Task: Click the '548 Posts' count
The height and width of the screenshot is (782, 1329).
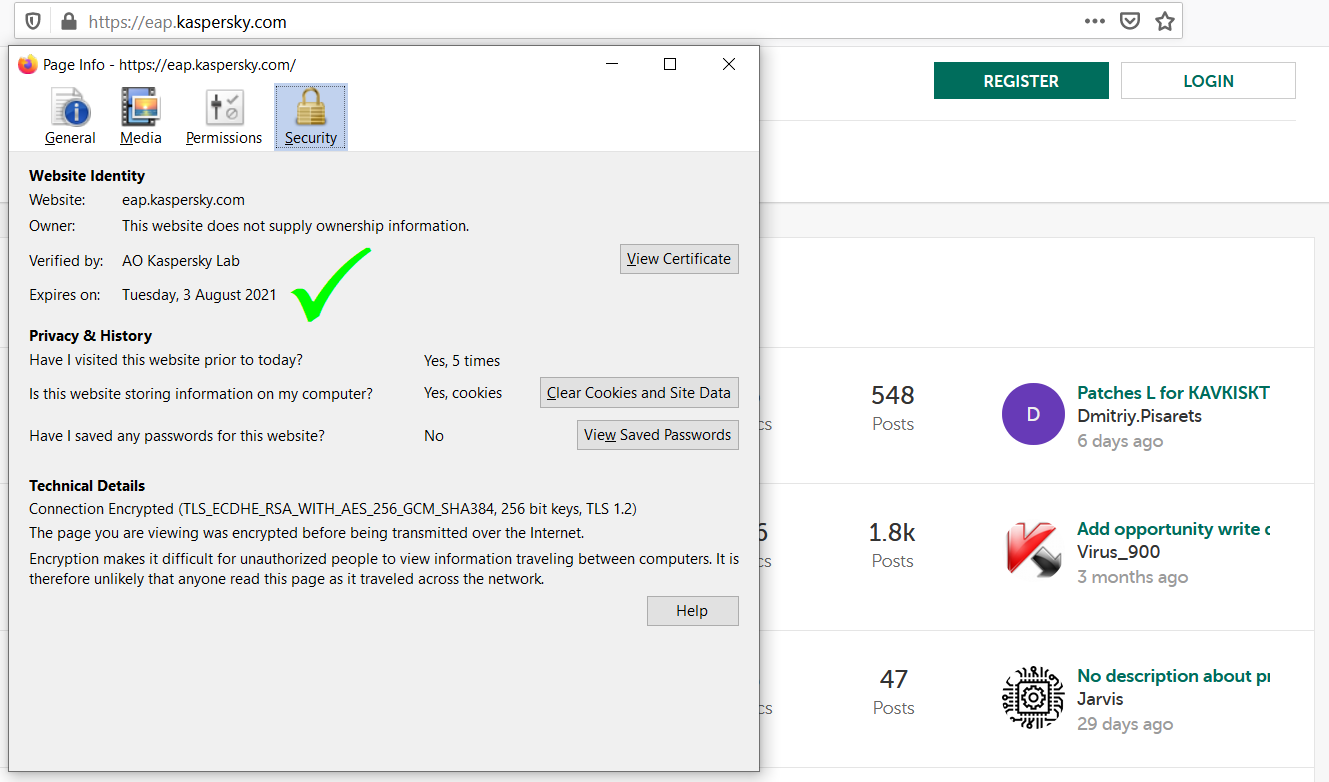Action: coord(893,408)
